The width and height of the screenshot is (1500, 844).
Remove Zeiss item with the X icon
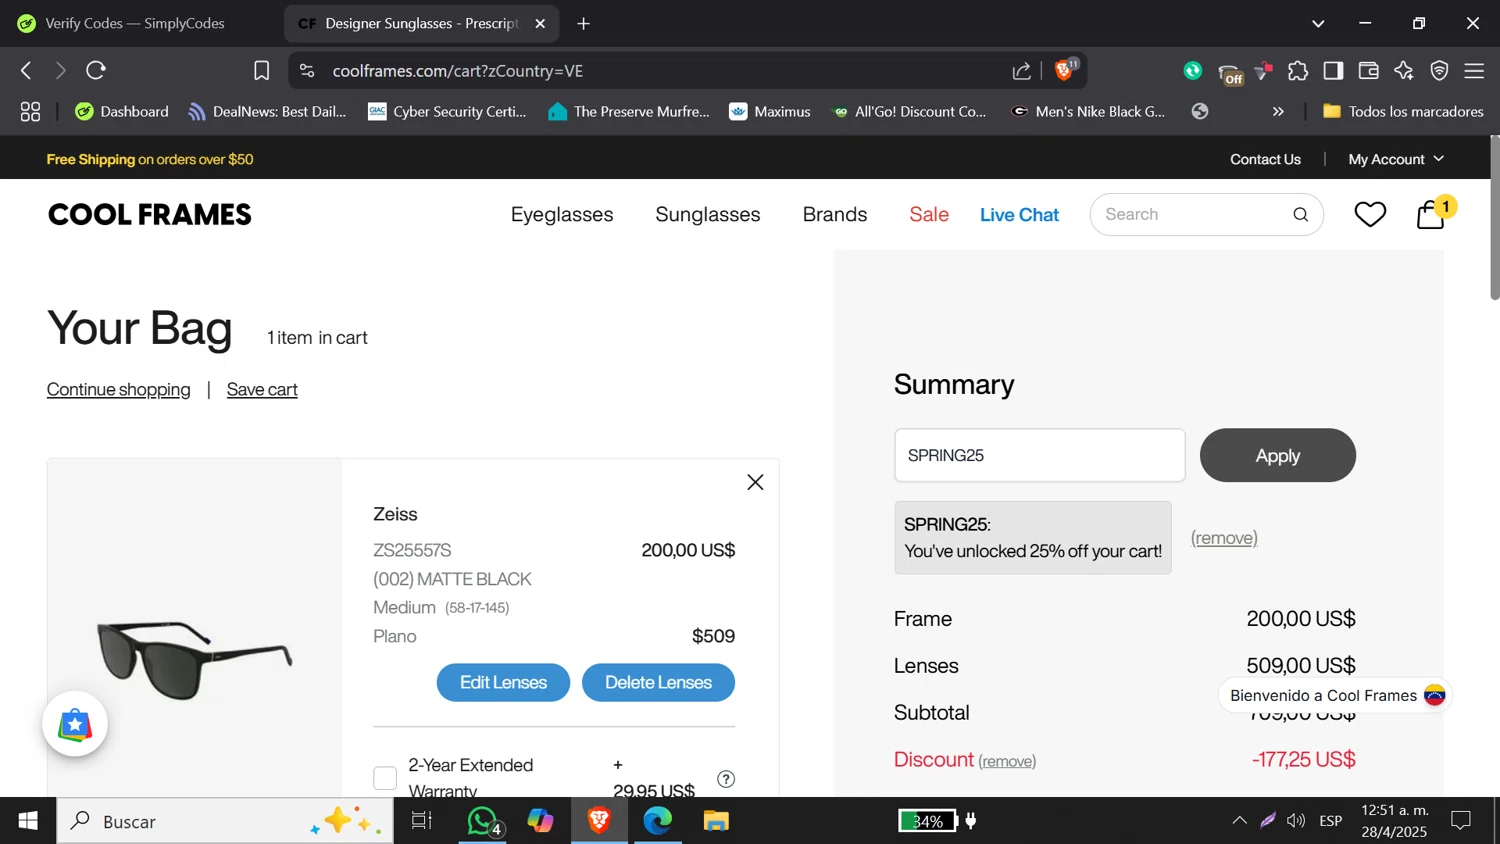click(x=755, y=483)
